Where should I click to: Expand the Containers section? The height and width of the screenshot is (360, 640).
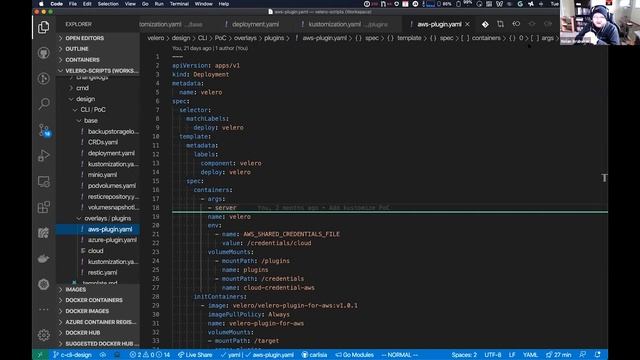(x=98, y=60)
